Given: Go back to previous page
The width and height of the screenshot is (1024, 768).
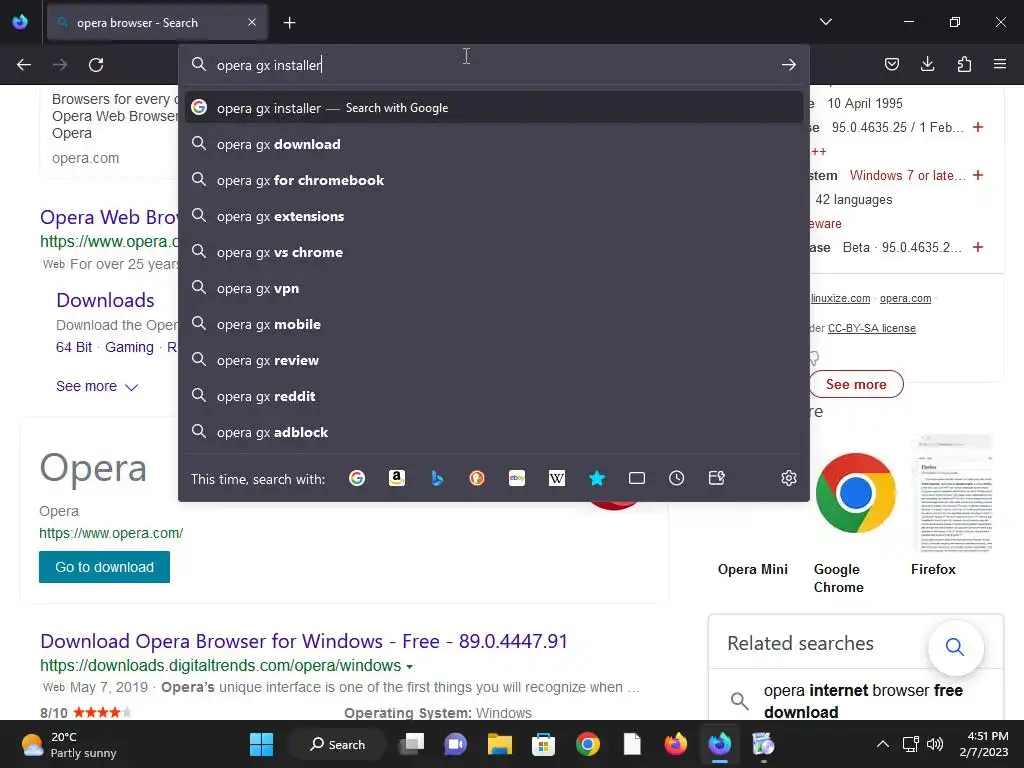Looking at the screenshot, I should [x=24, y=65].
